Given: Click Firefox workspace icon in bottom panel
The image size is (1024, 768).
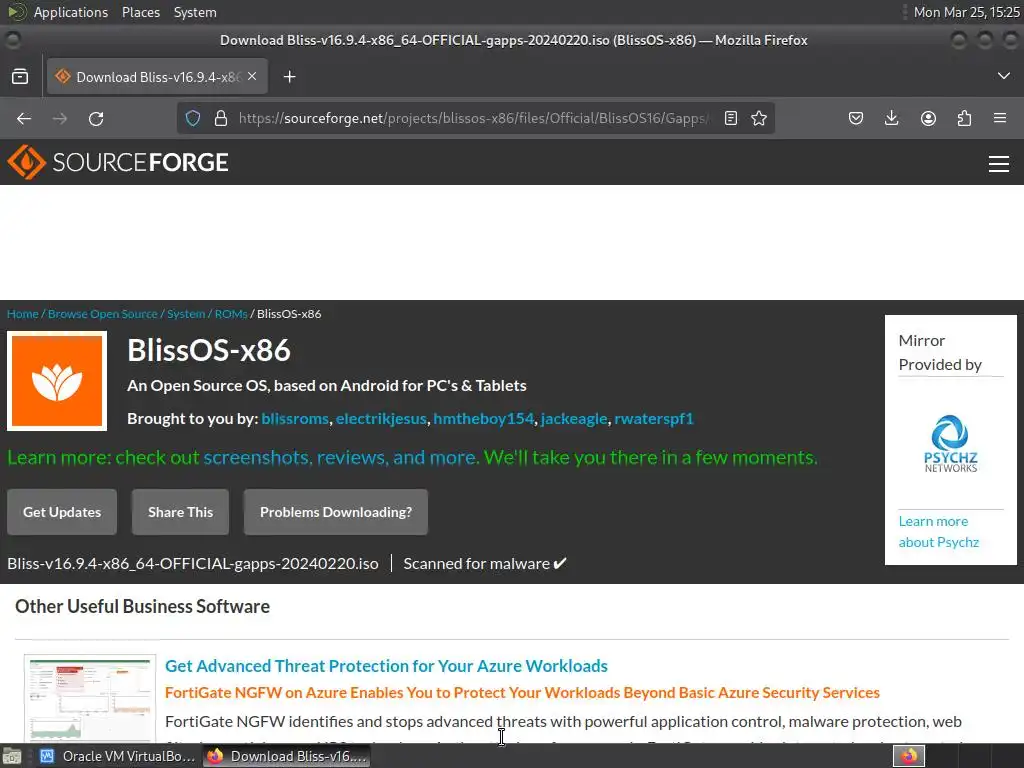Looking at the screenshot, I should 909,756.
